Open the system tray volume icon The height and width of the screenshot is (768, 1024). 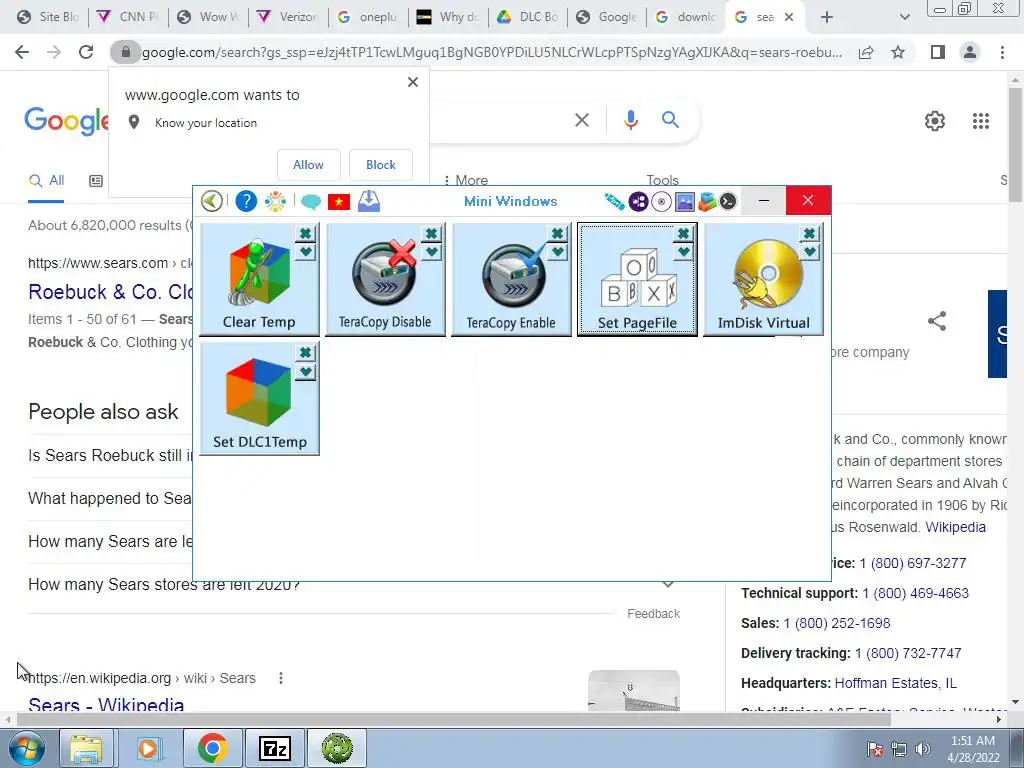(922, 748)
